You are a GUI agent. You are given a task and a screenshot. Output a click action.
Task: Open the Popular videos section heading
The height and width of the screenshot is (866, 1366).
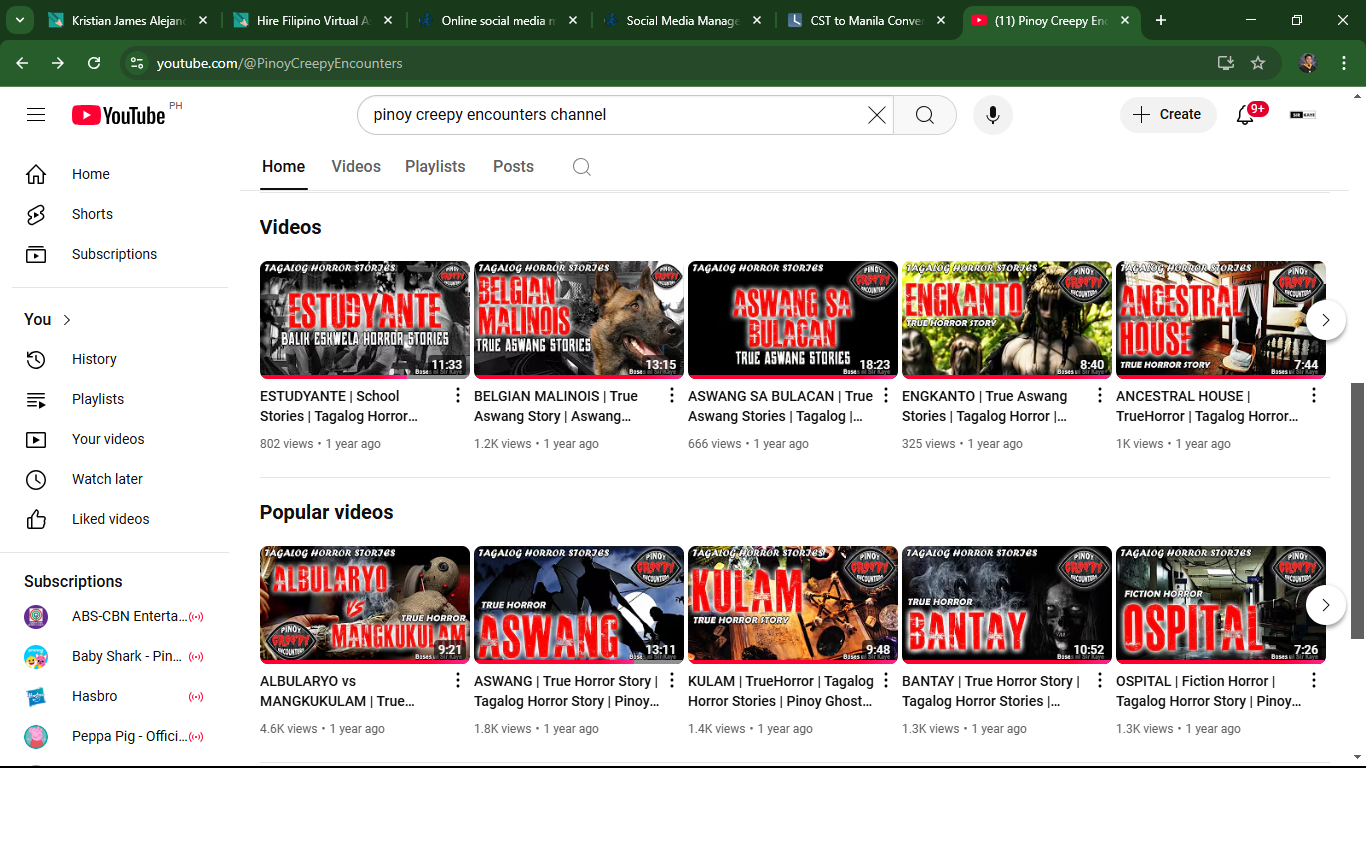pyautogui.click(x=327, y=512)
